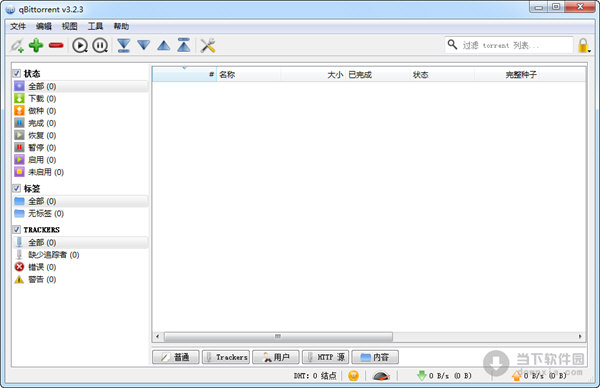The height and width of the screenshot is (388, 600).
Task: Click the download speed 0 B/s indicator
Action: [444, 376]
